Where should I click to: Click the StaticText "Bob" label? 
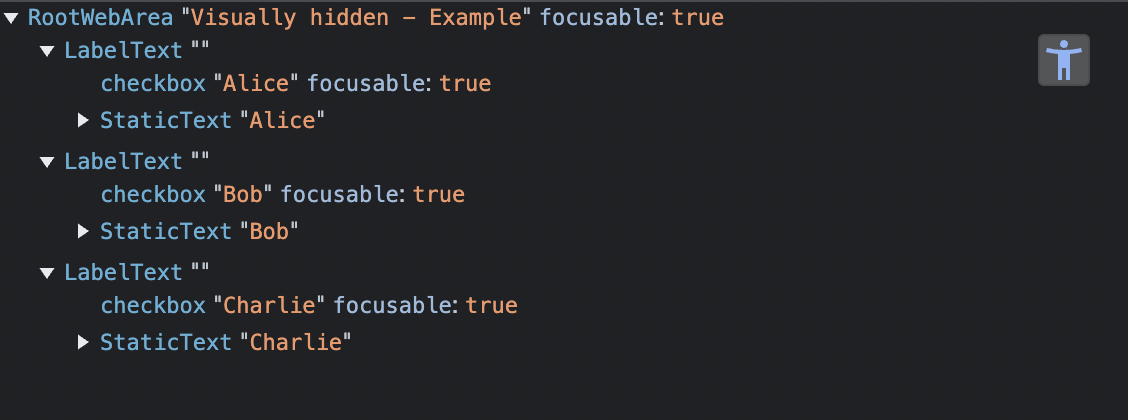[199, 231]
